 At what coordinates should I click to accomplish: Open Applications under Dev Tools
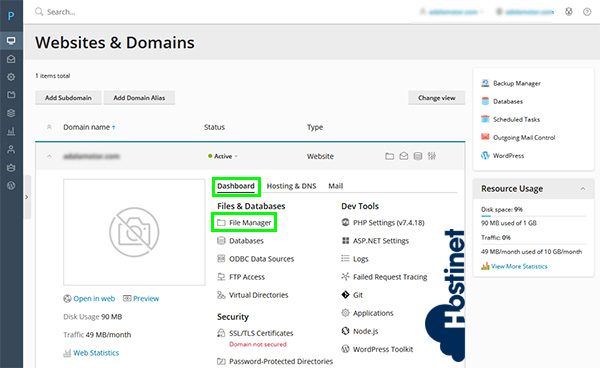pyautogui.click(x=367, y=313)
